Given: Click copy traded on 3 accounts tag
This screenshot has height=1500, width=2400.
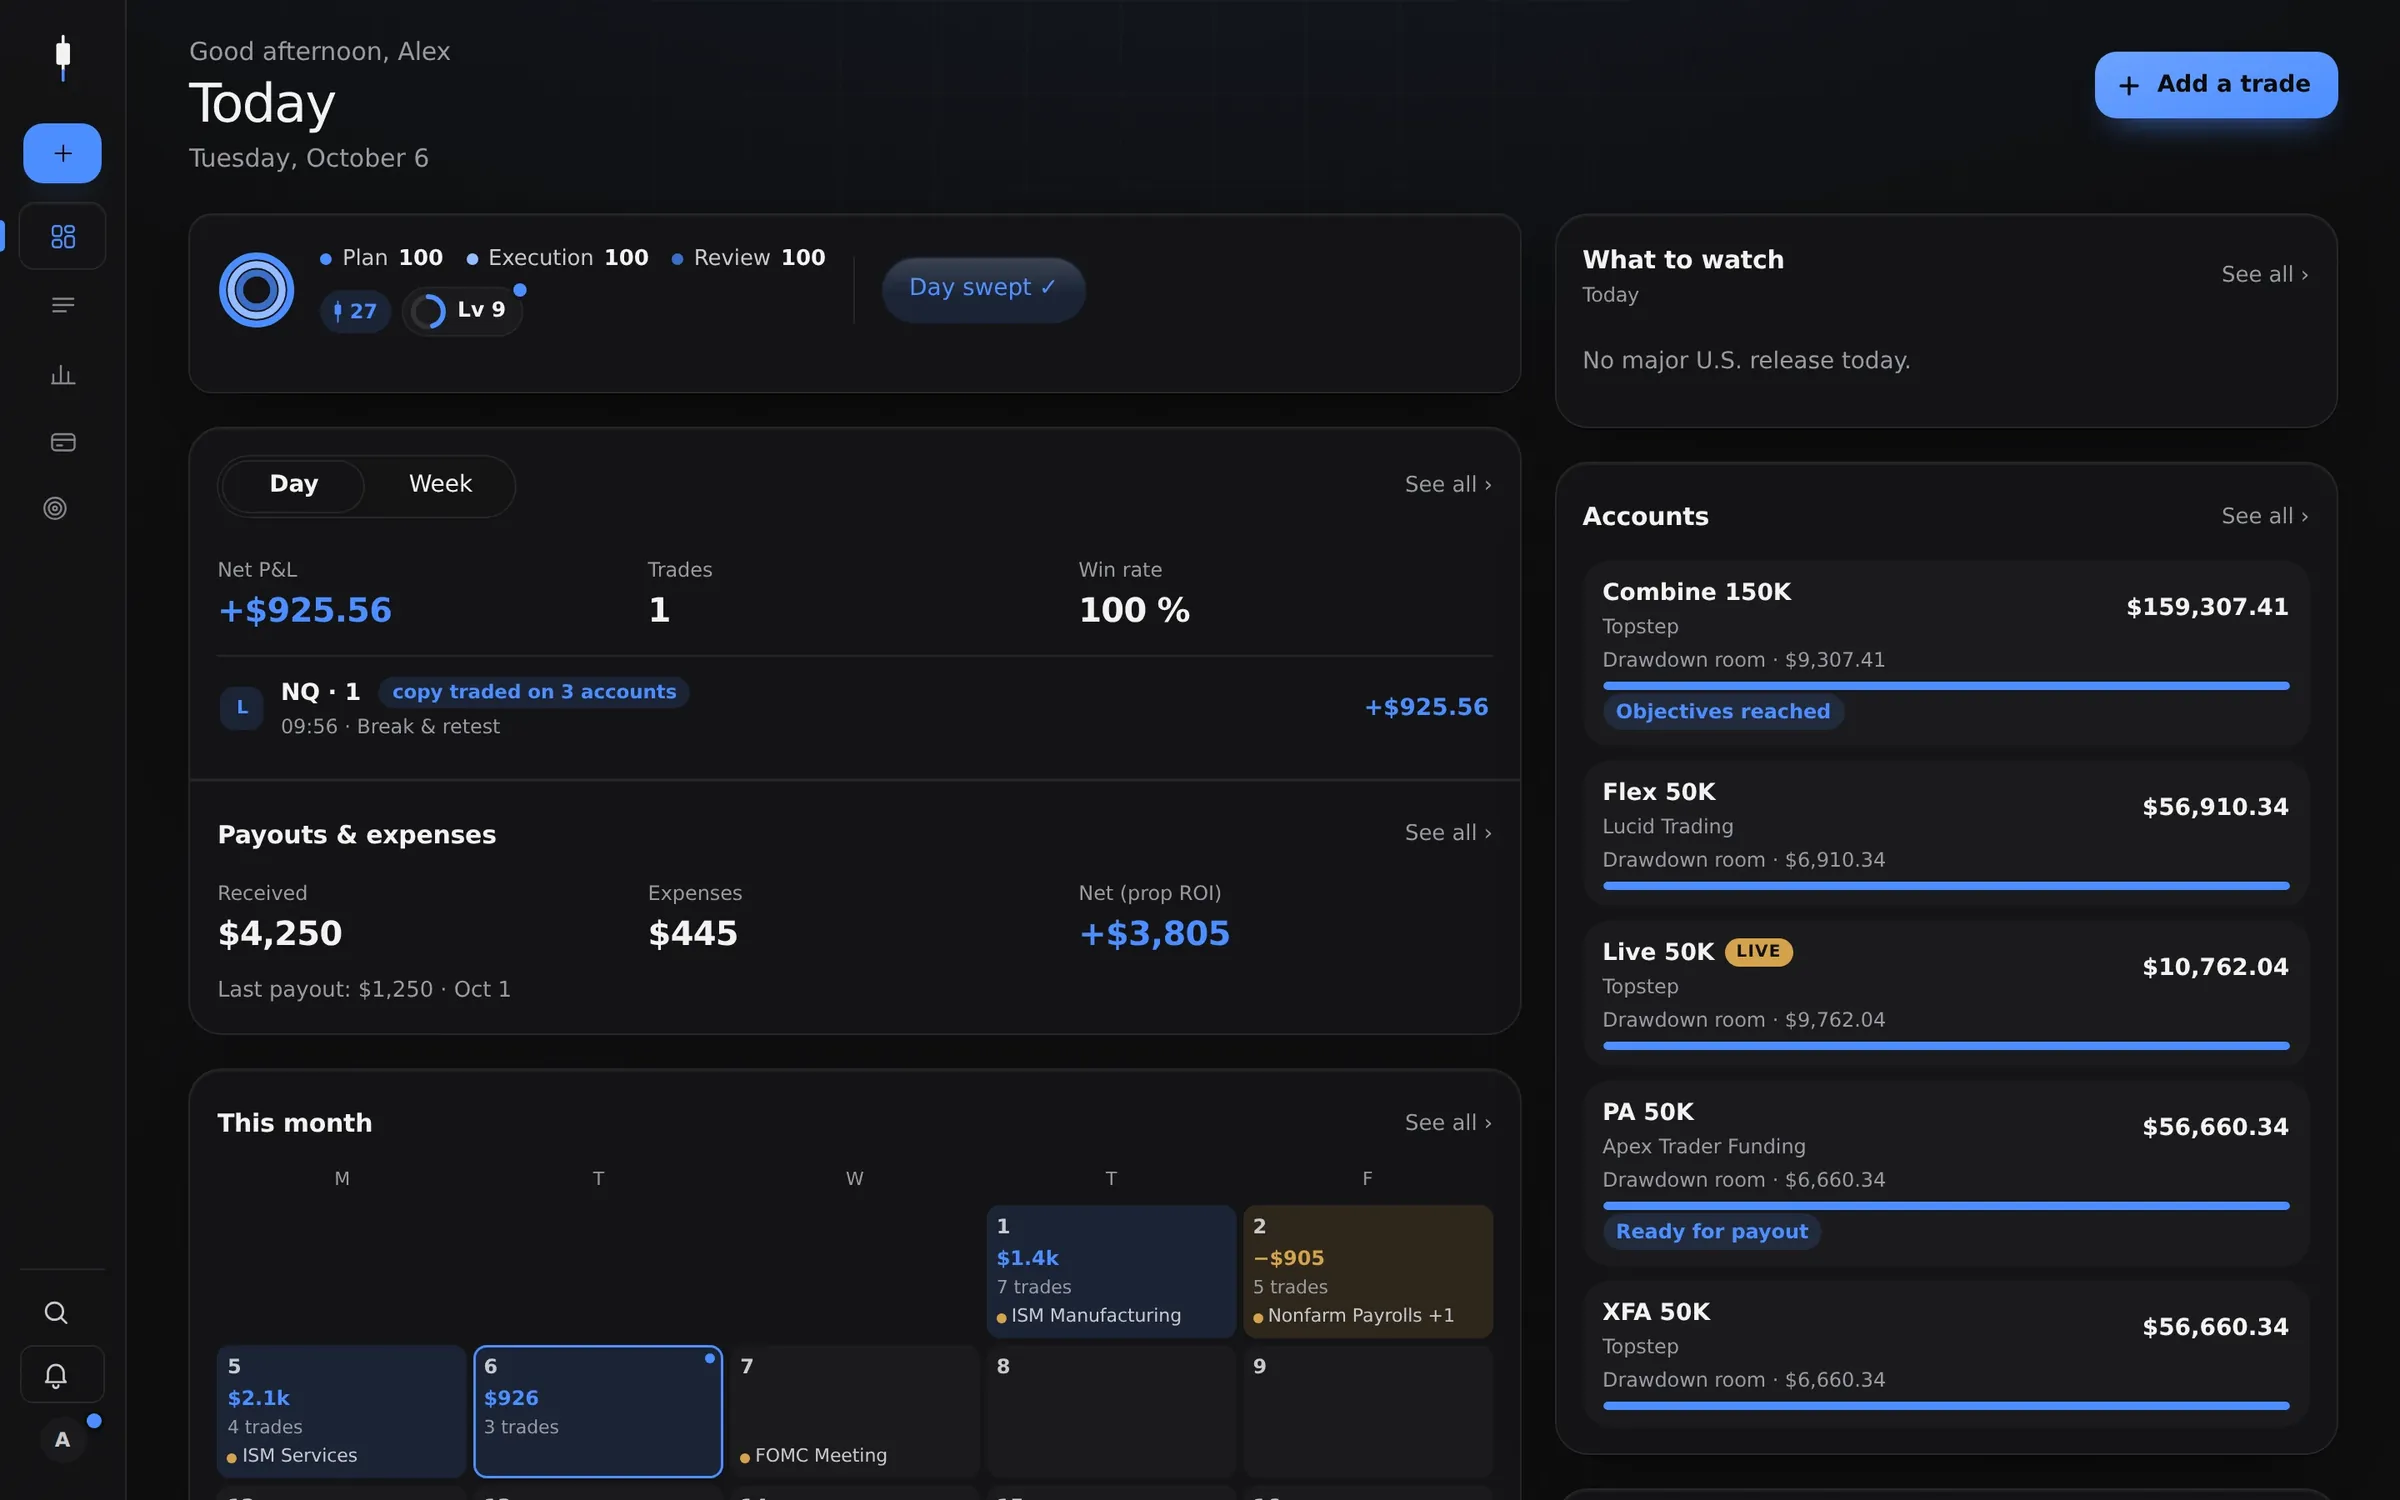Looking at the screenshot, I should (x=534, y=692).
